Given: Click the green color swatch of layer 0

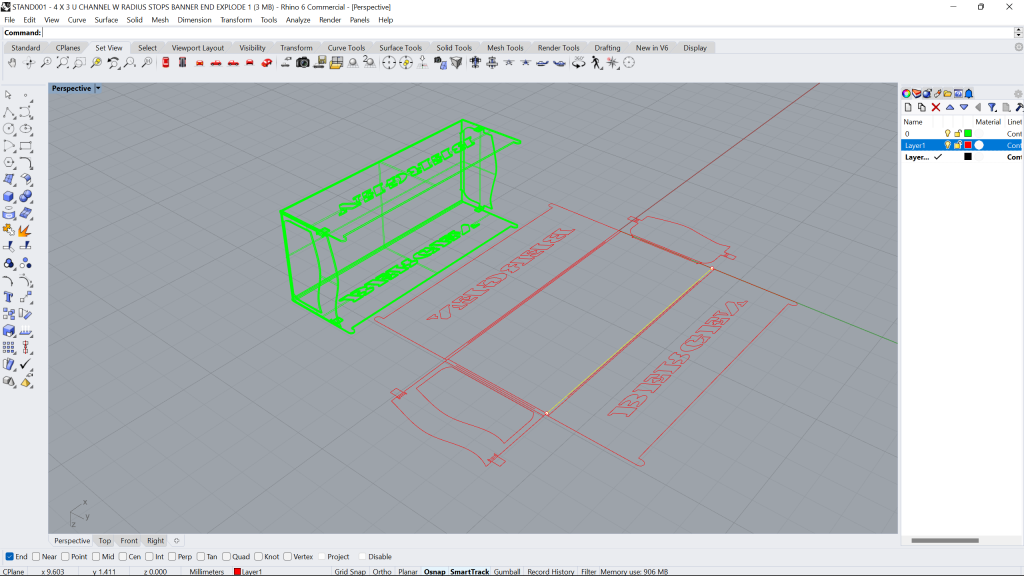Looking at the screenshot, I should click(968, 133).
